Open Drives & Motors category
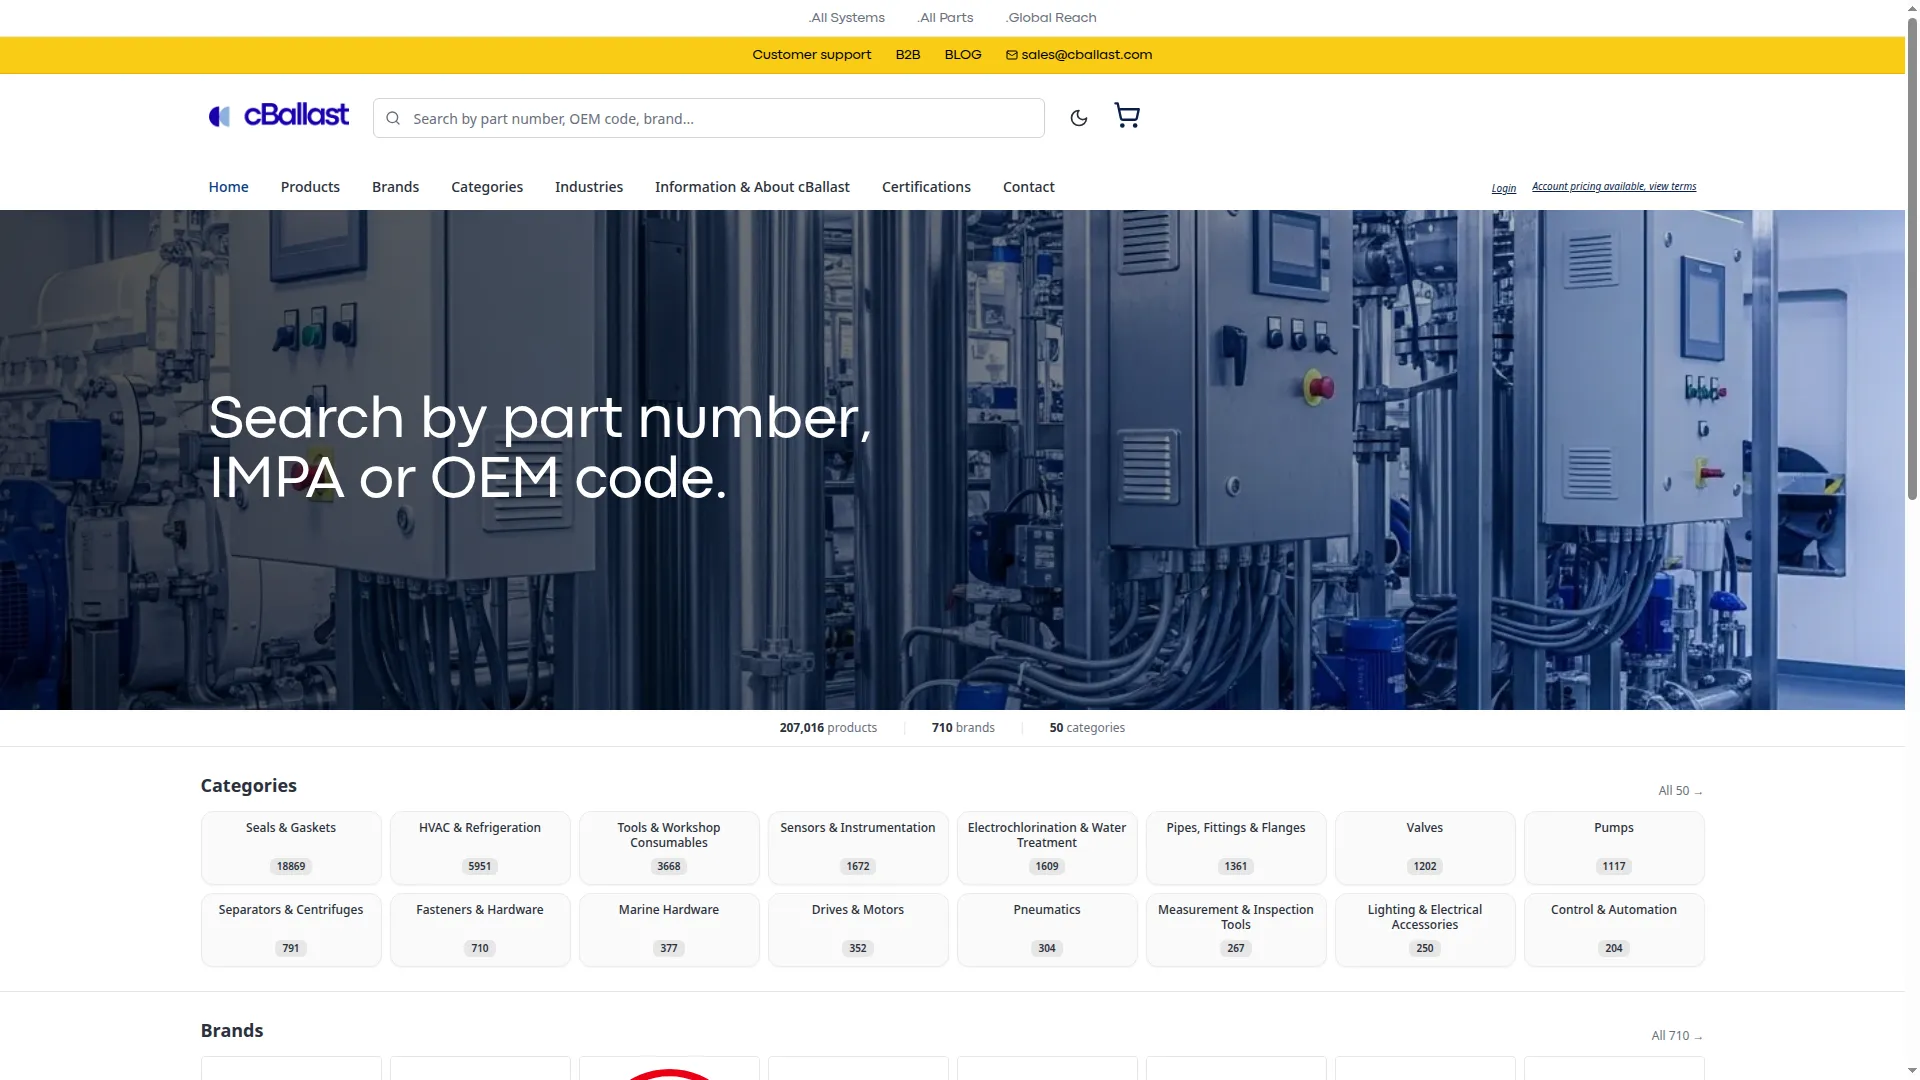The width and height of the screenshot is (1920, 1080). pos(858,930)
